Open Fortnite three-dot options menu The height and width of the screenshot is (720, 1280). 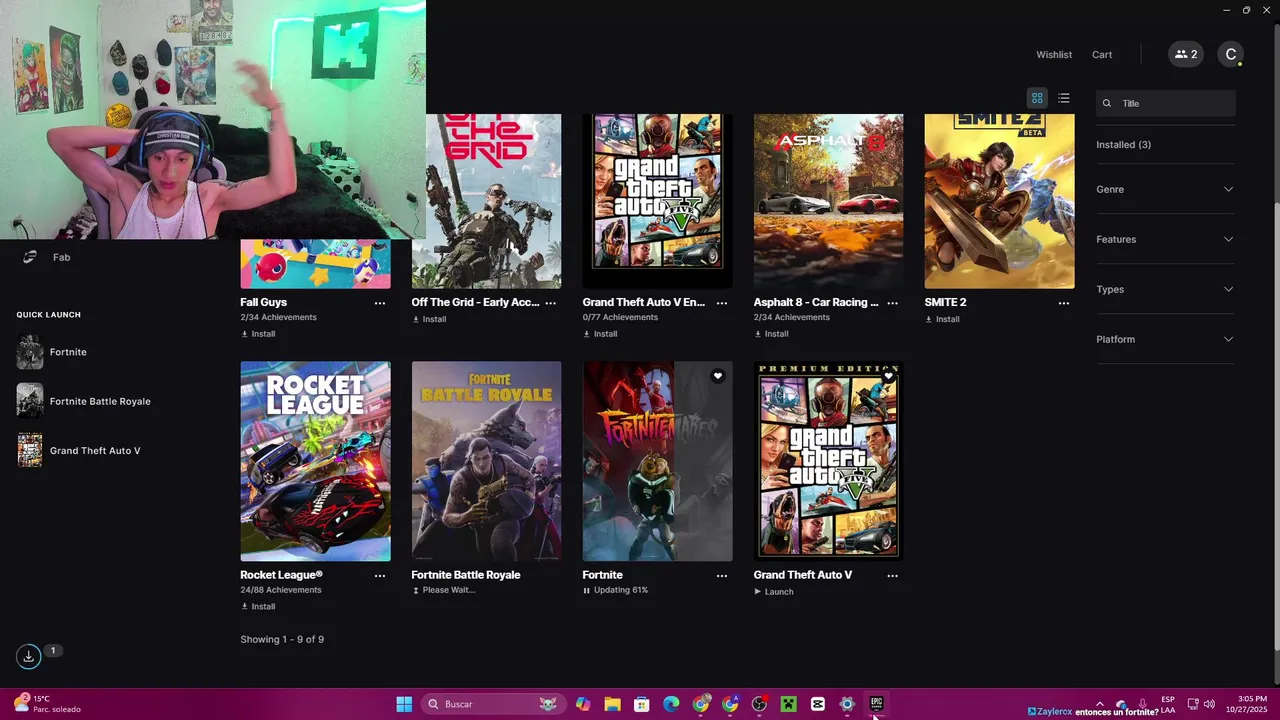[x=722, y=576]
